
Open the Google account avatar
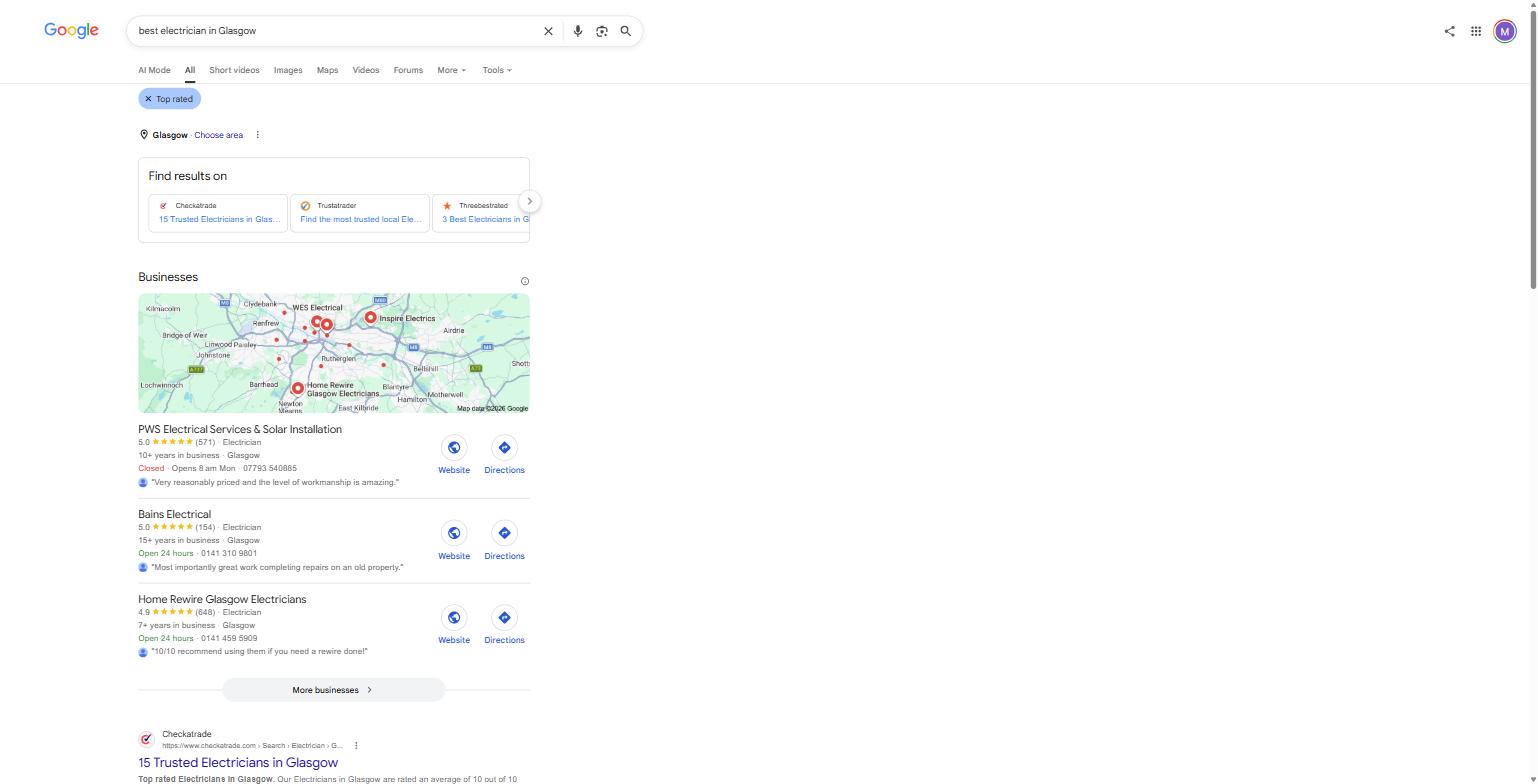pos(1504,31)
